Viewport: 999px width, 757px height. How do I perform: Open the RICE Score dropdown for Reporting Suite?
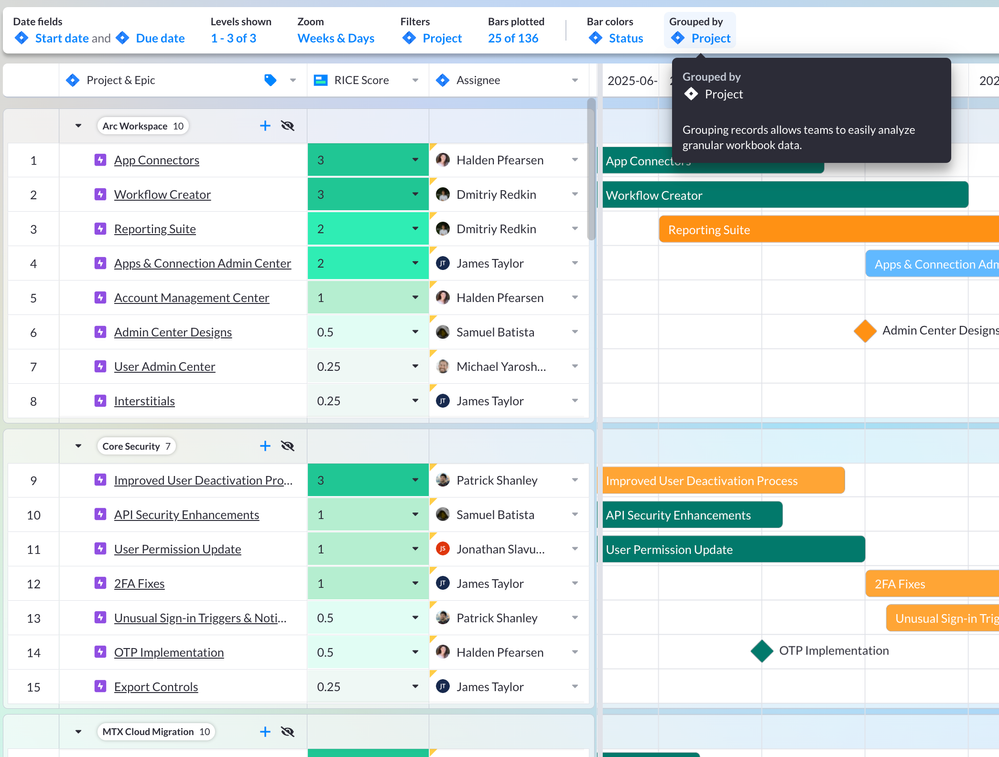click(414, 228)
